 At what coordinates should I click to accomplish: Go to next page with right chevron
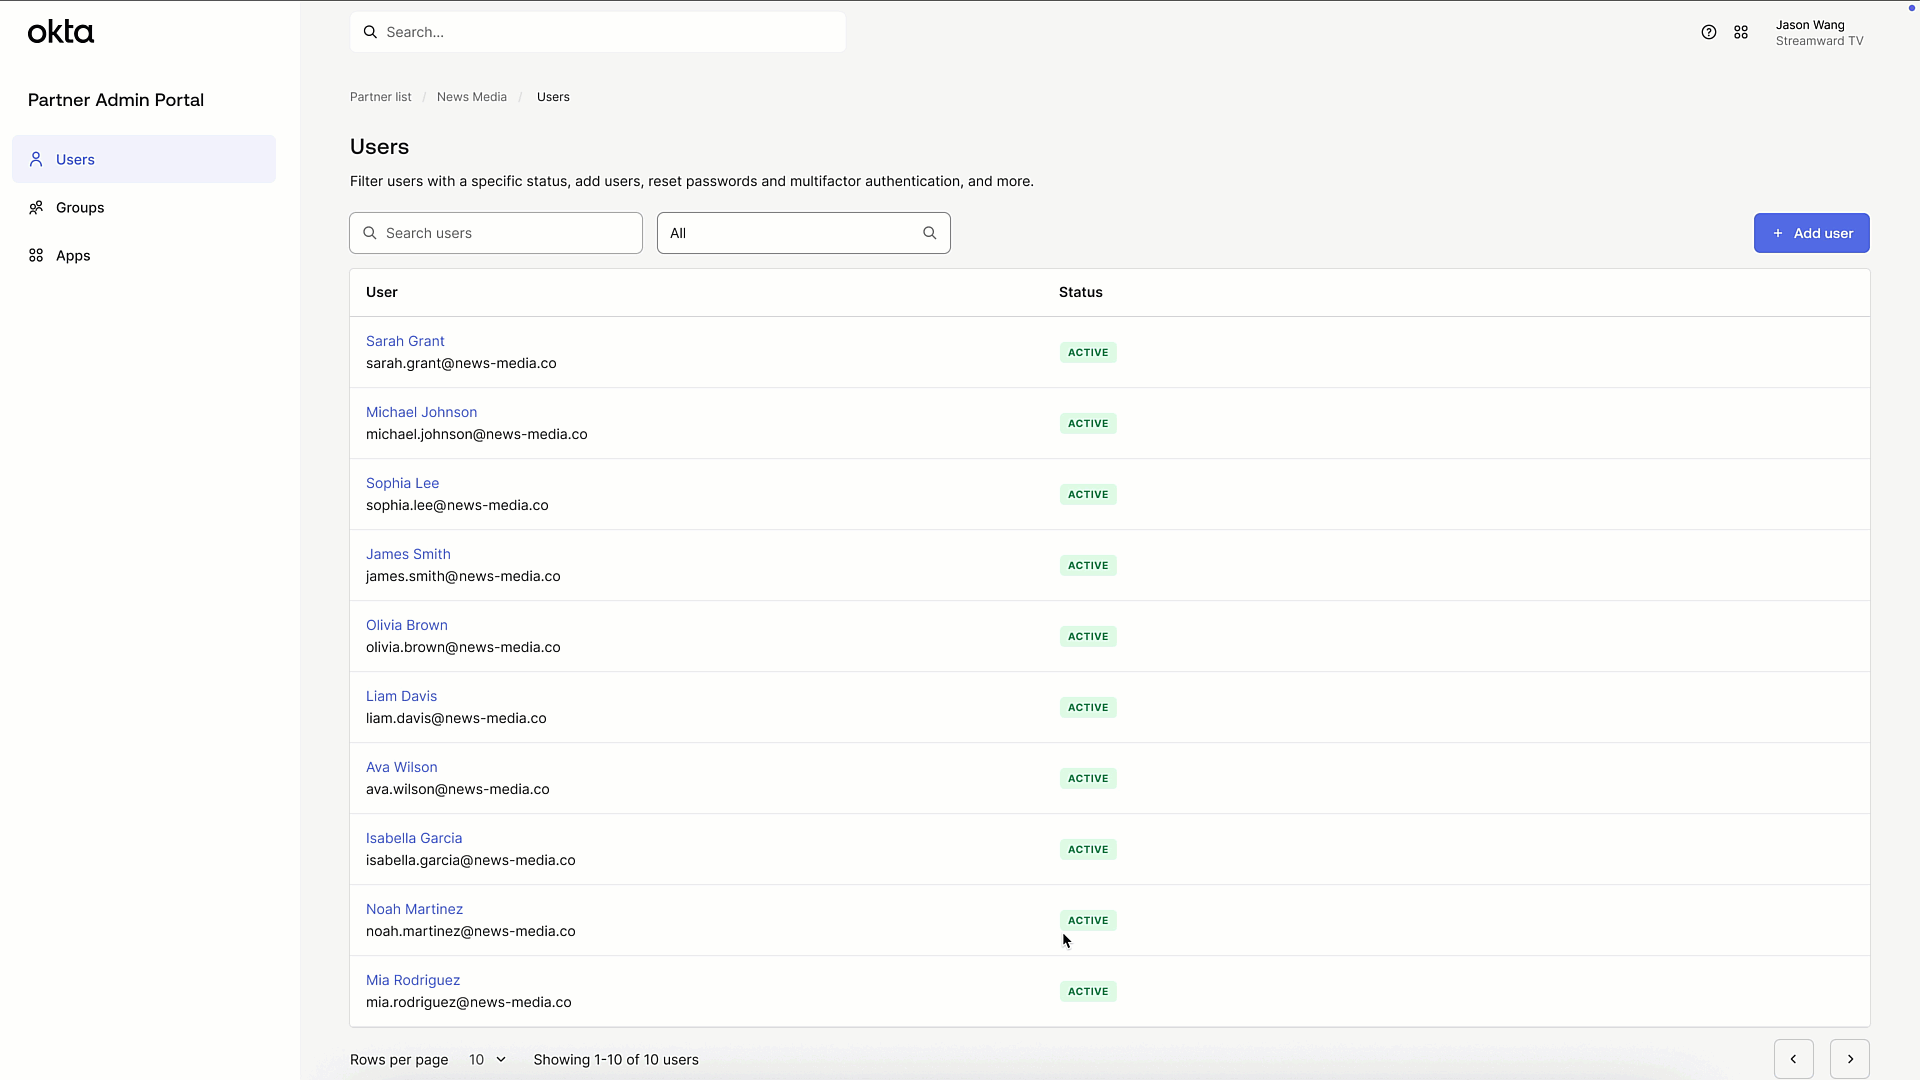coord(1850,1058)
